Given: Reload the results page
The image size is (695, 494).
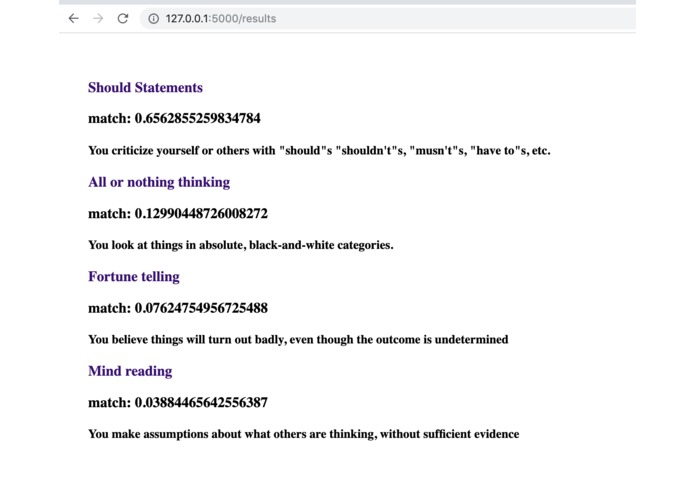Looking at the screenshot, I should coord(123,19).
